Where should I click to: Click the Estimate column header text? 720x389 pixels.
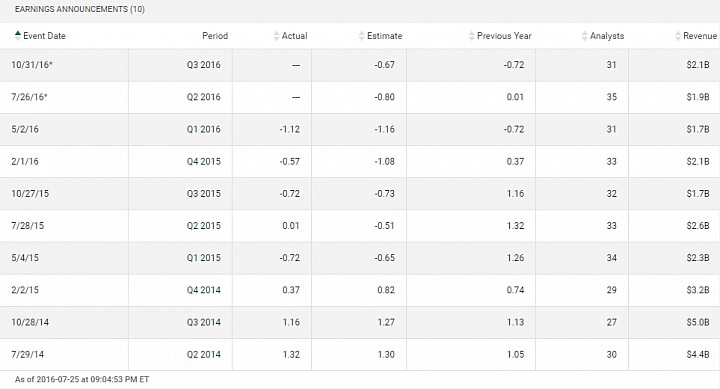tap(385, 36)
